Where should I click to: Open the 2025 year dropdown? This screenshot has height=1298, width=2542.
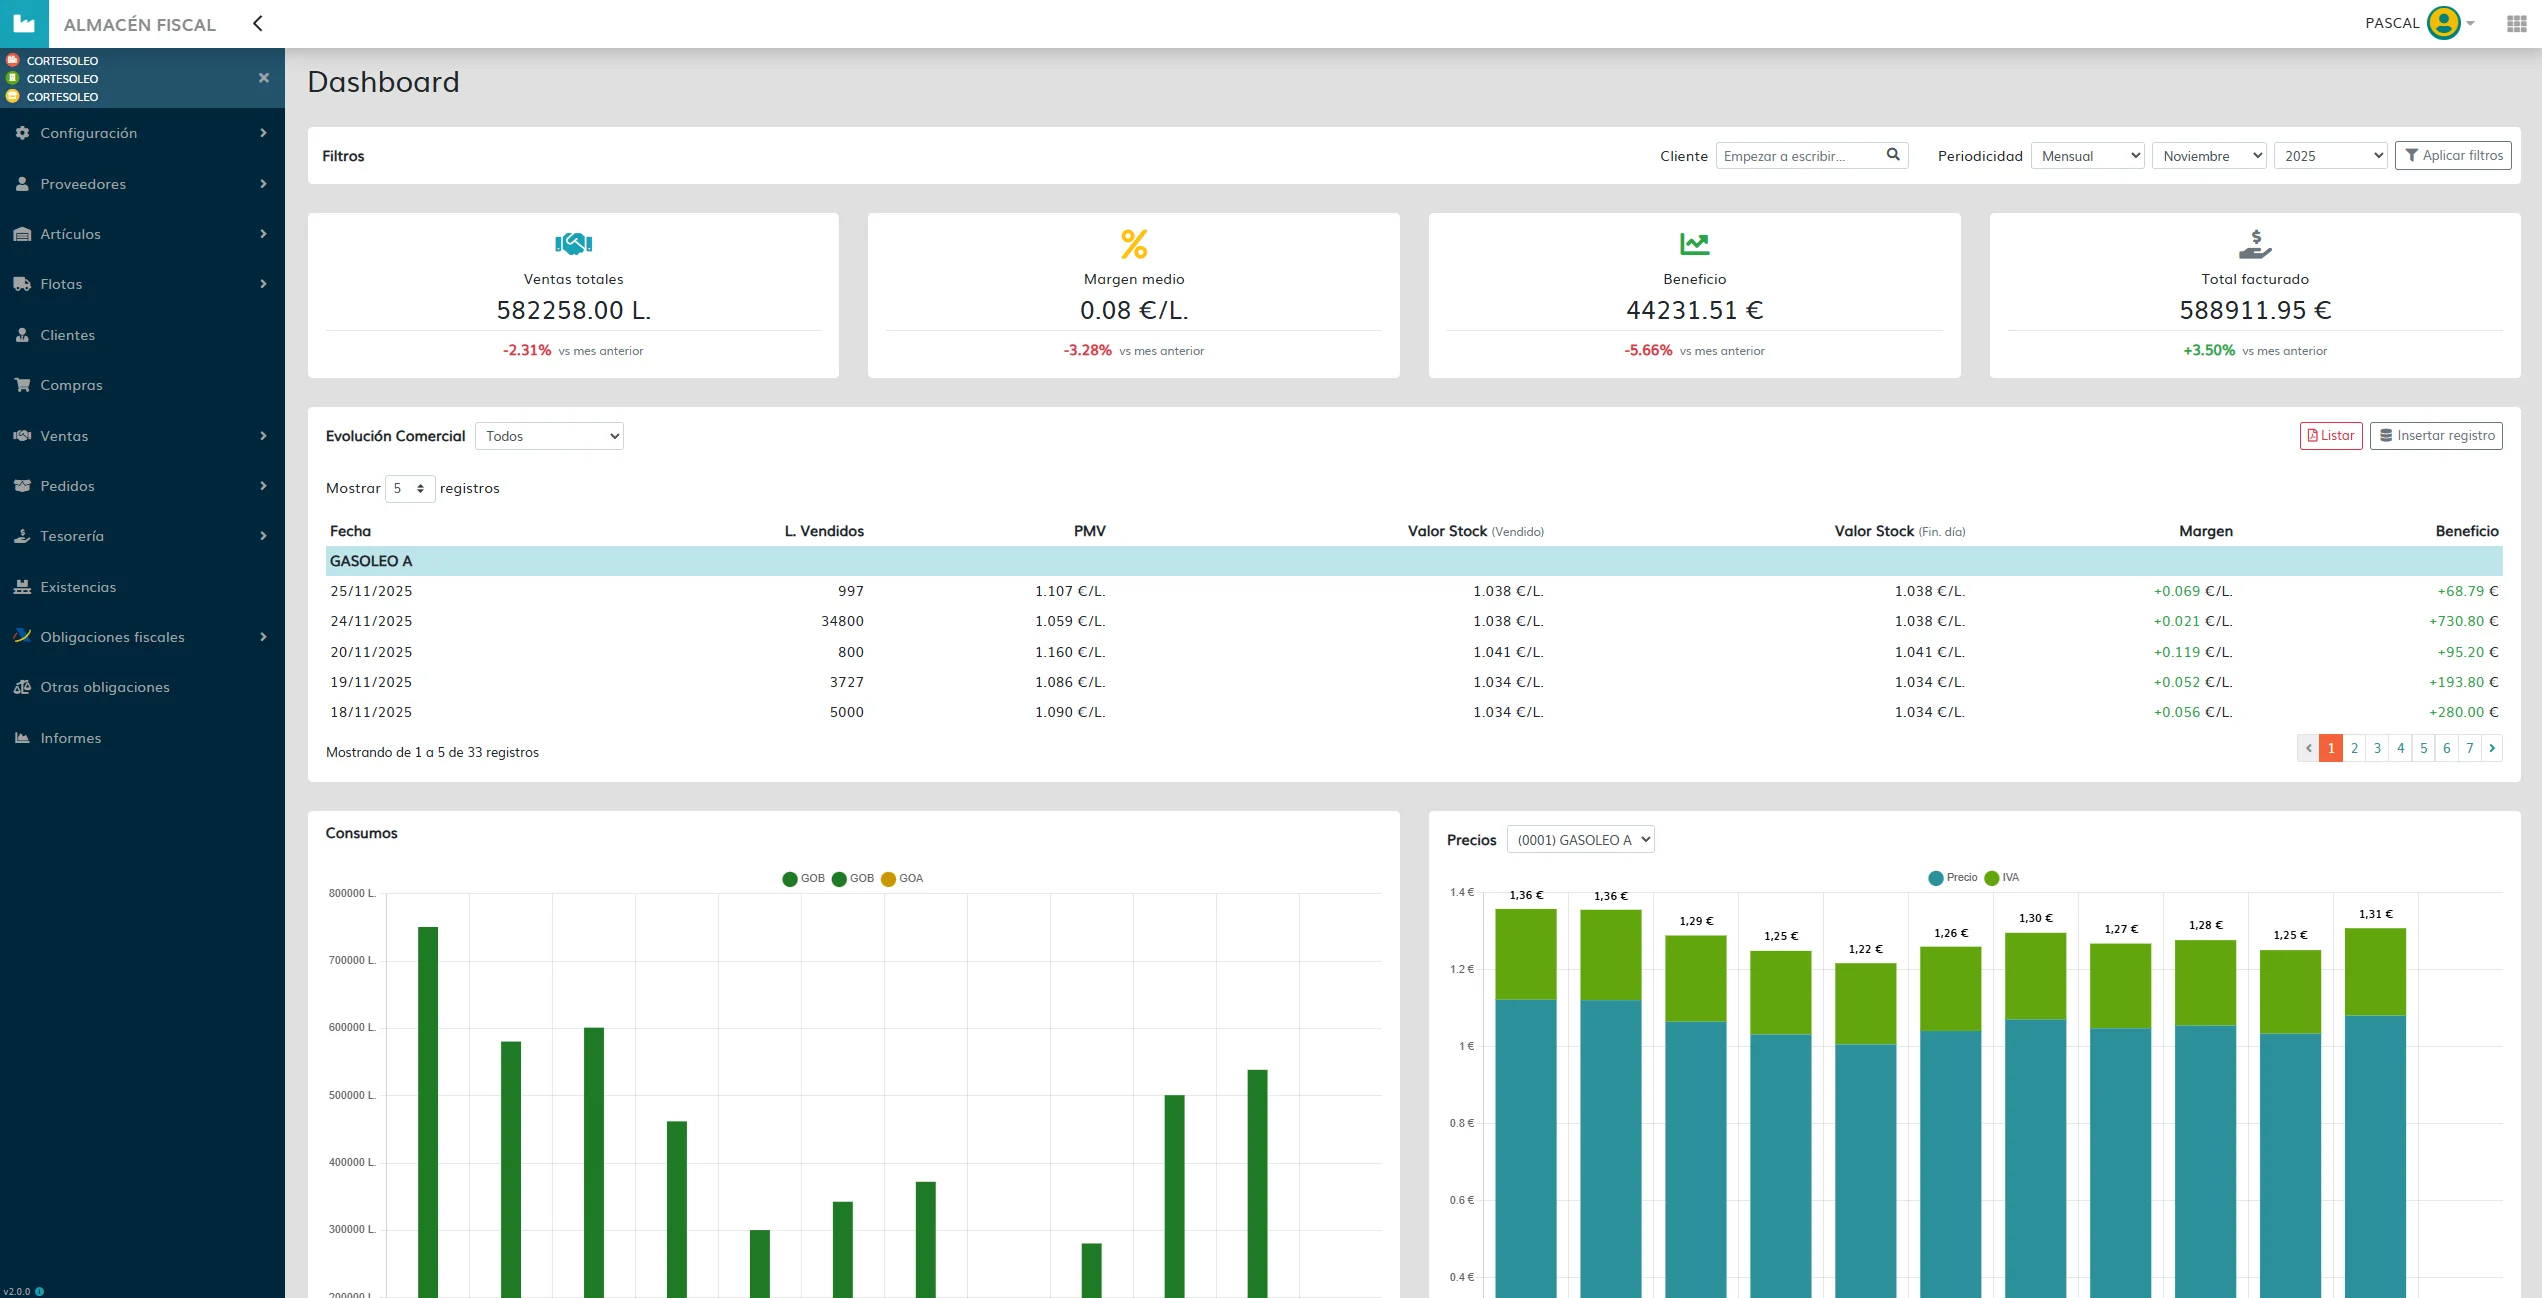(2331, 156)
